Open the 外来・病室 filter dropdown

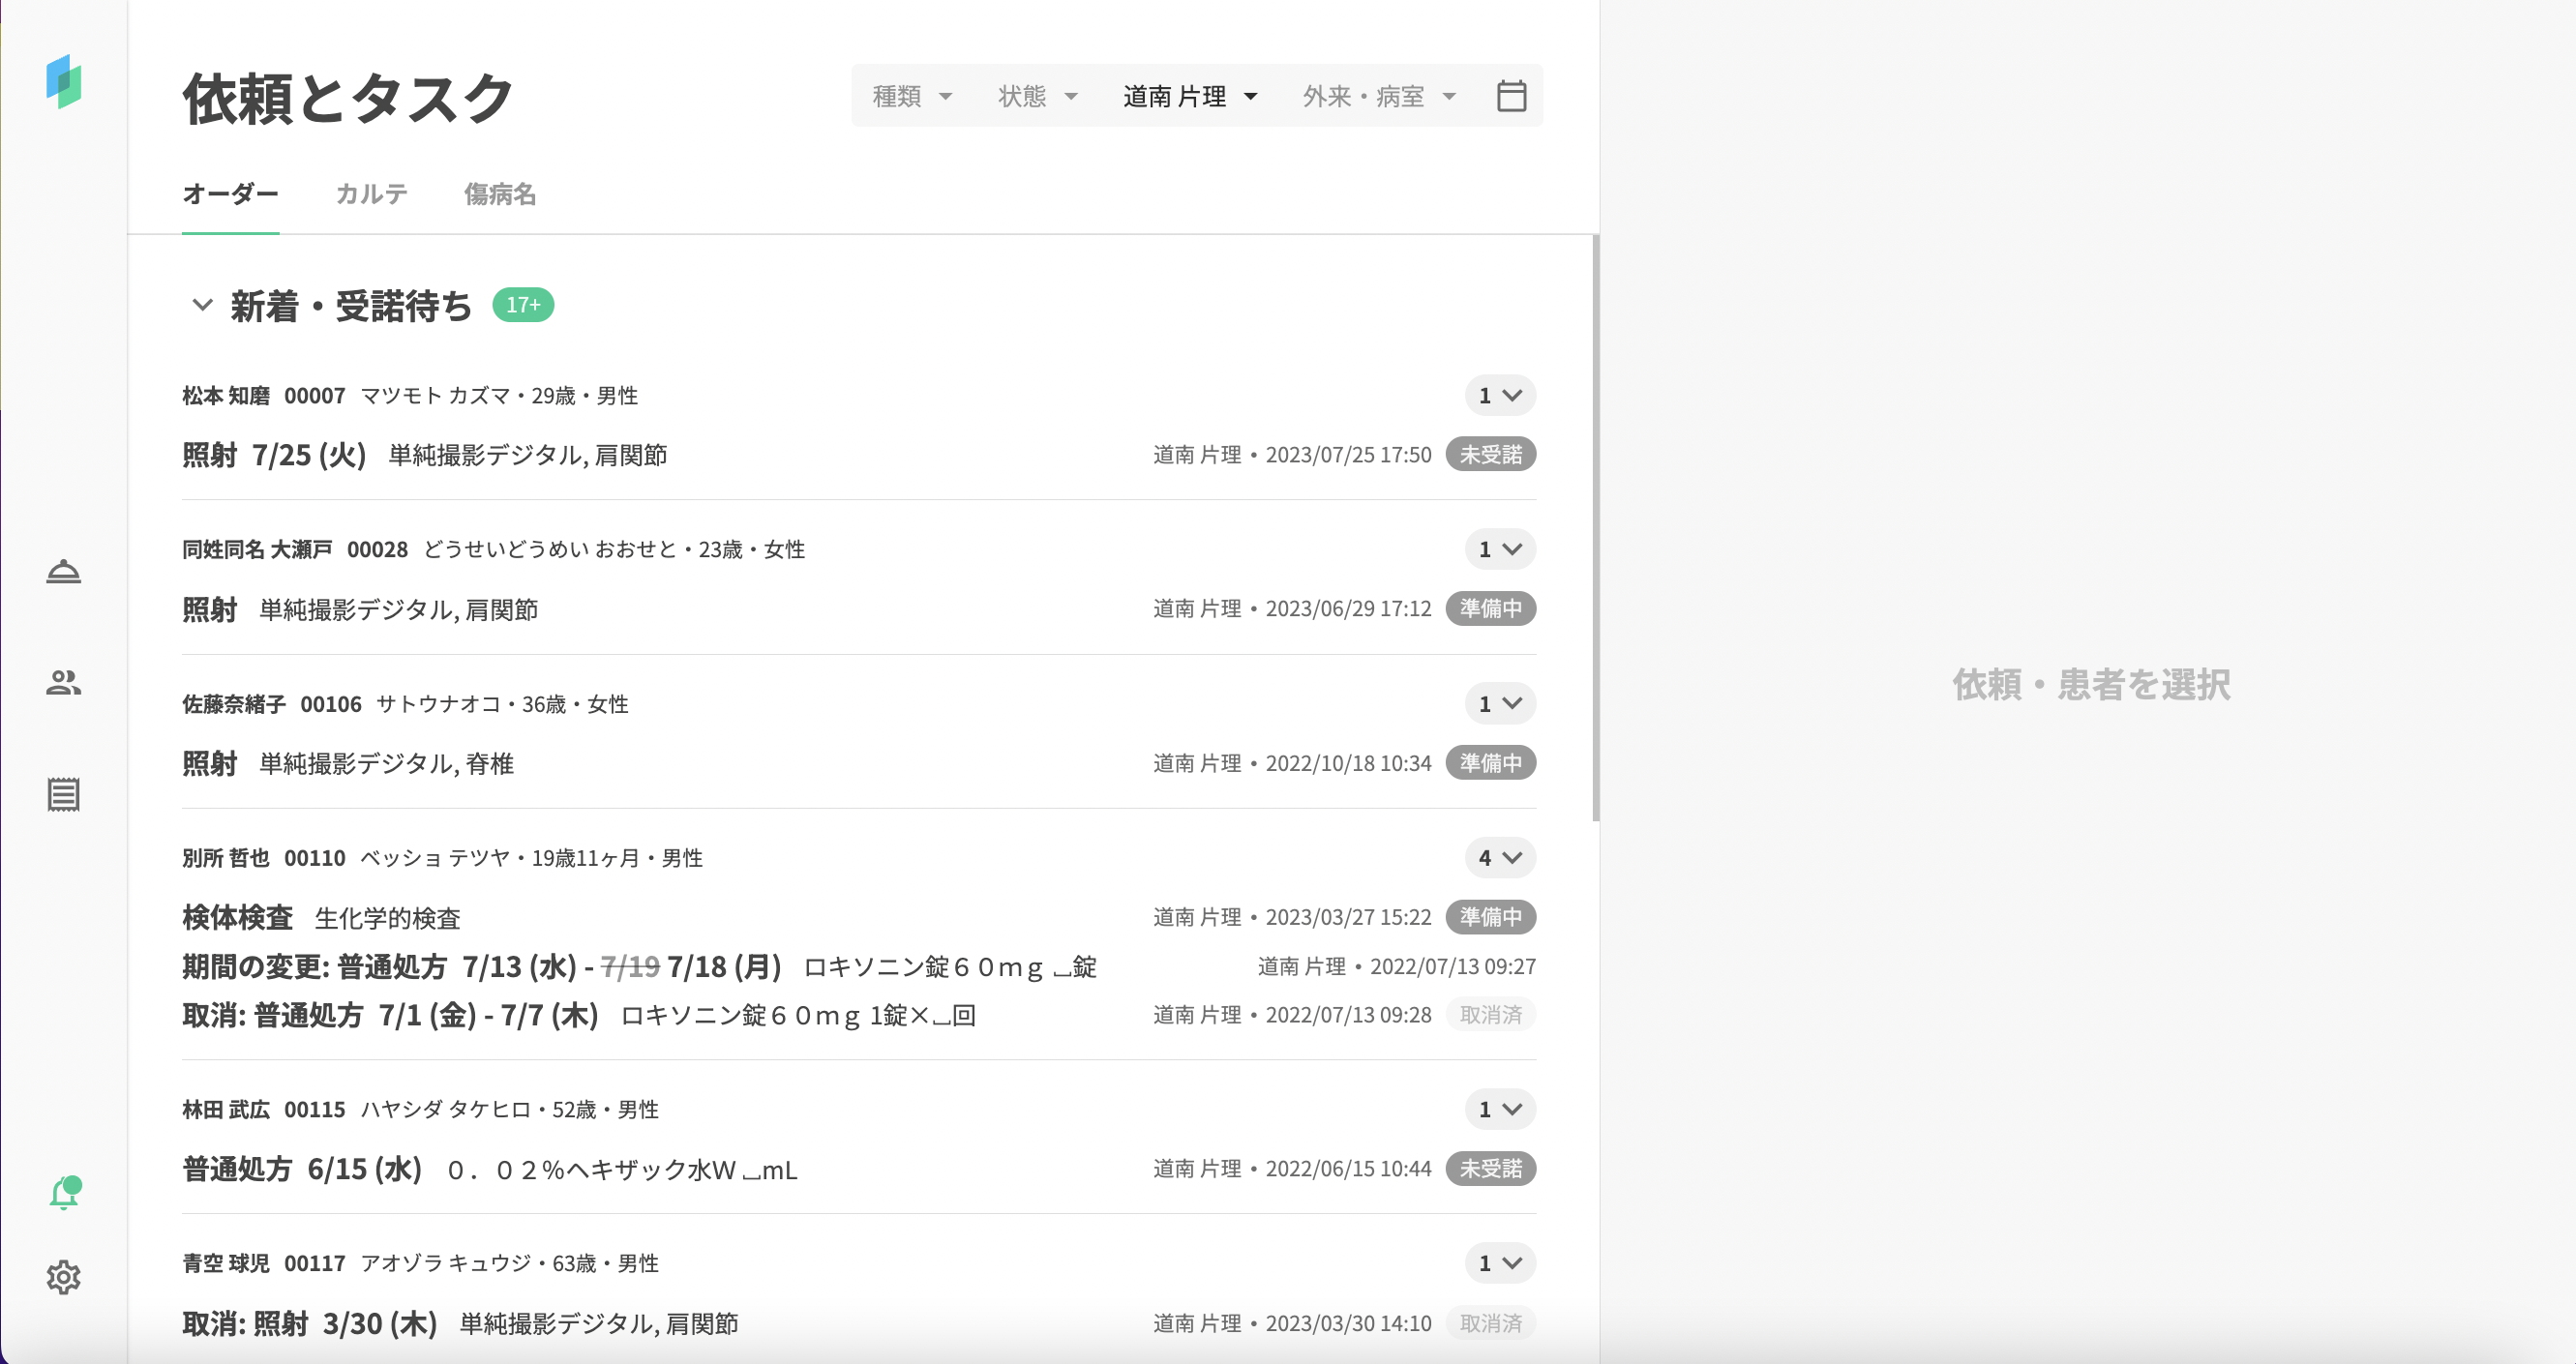coord(1378,96)
